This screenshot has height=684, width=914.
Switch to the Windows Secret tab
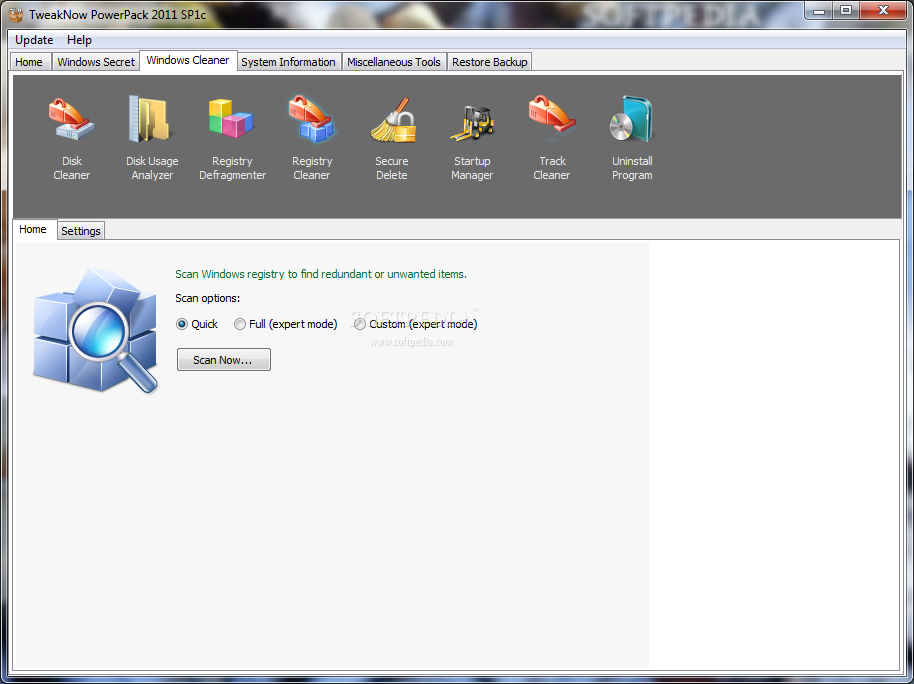point(96,62)
